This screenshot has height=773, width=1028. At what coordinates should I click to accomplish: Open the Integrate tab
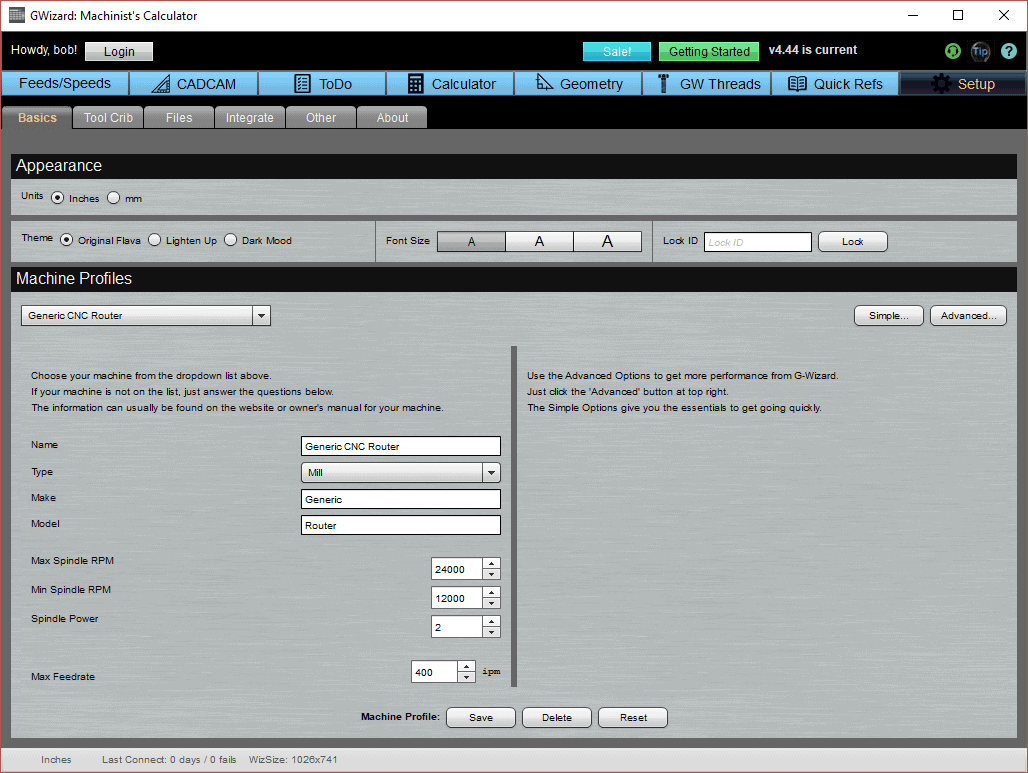click(x=249, y=117)
